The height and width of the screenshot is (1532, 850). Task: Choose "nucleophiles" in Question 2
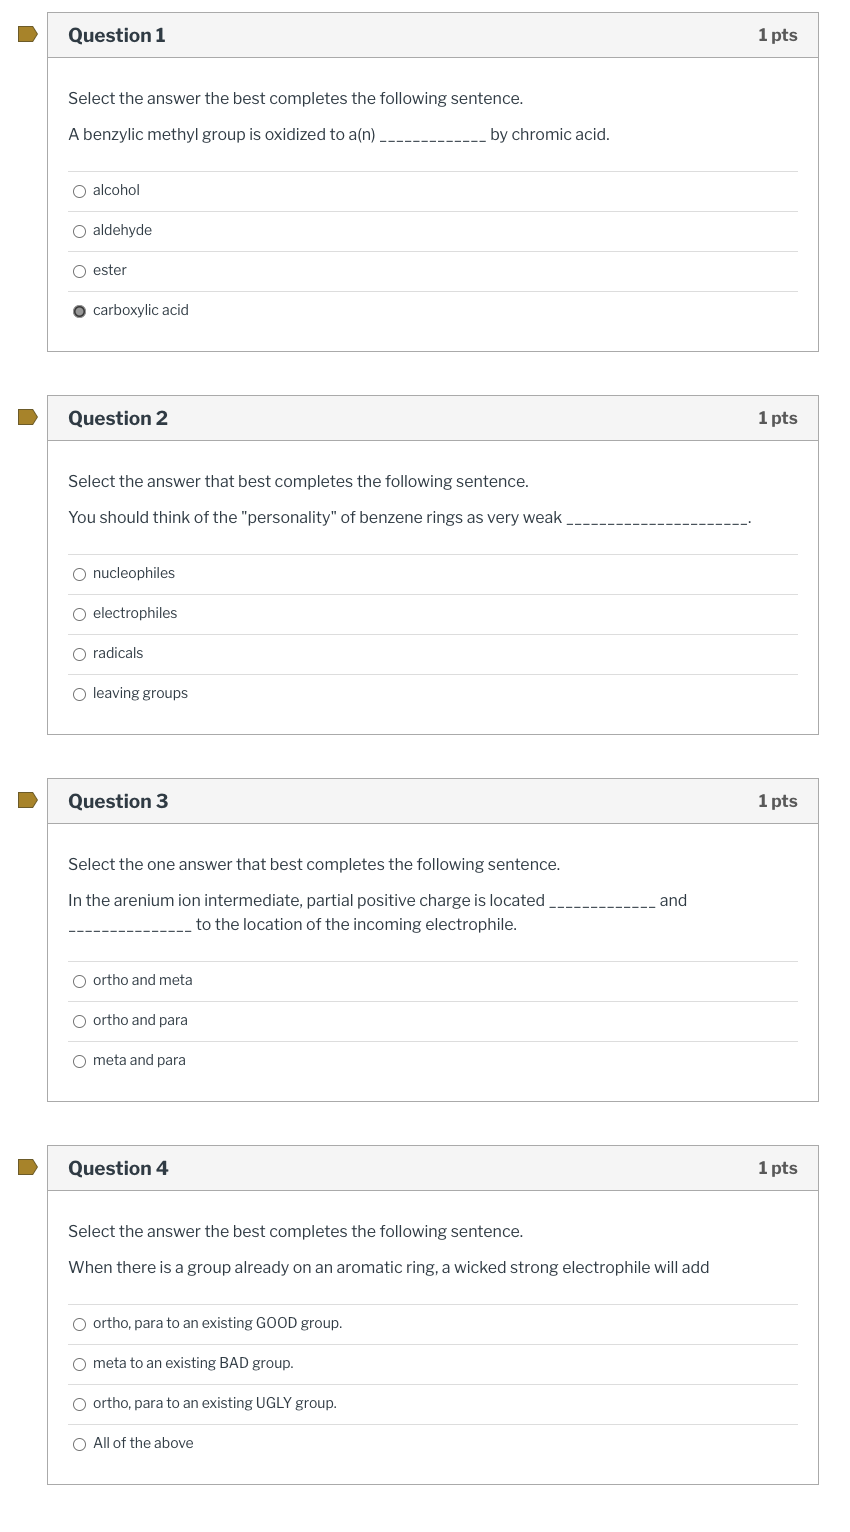tap(79, 574)
